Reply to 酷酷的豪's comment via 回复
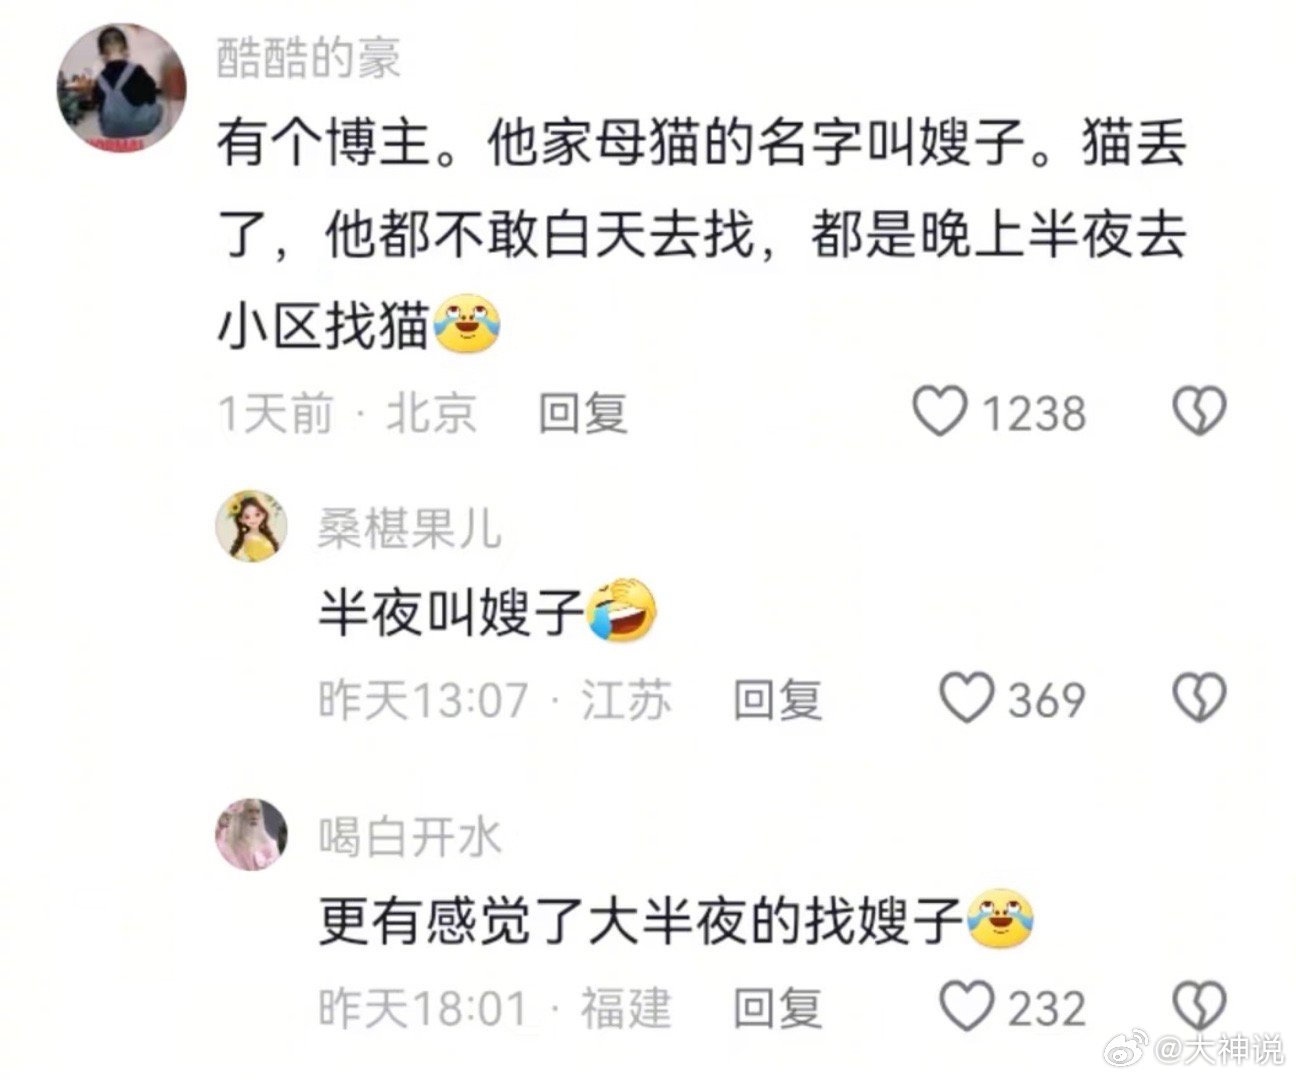The image size is (1296, 1080). click(x=583, y=412)
